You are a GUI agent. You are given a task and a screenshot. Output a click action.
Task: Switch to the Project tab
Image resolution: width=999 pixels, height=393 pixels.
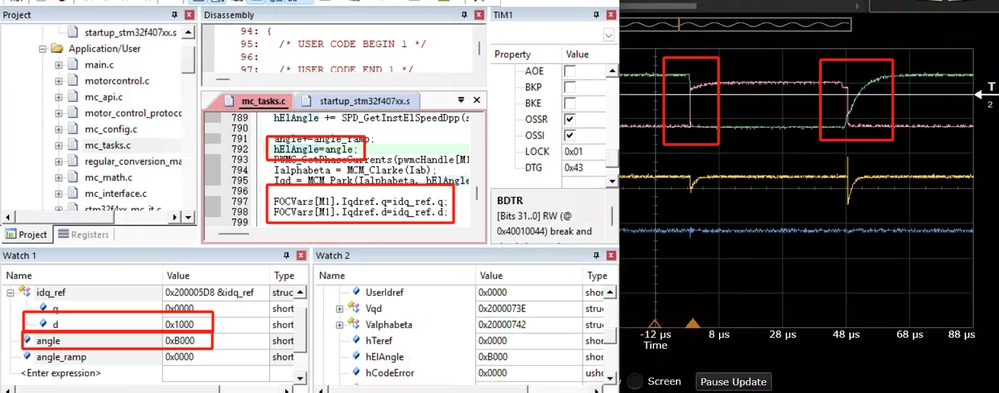26,234
